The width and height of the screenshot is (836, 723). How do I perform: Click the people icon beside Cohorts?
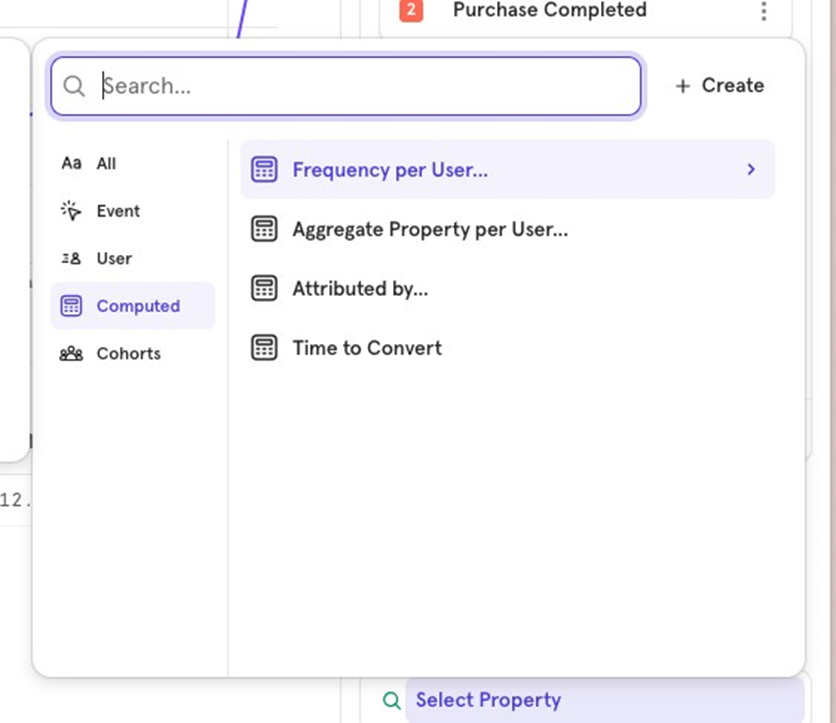tap(70, 353)
